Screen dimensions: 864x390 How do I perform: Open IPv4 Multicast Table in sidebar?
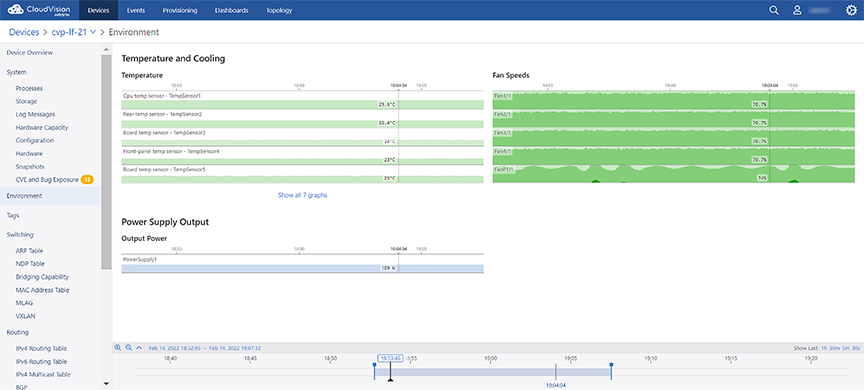[43, 375]
